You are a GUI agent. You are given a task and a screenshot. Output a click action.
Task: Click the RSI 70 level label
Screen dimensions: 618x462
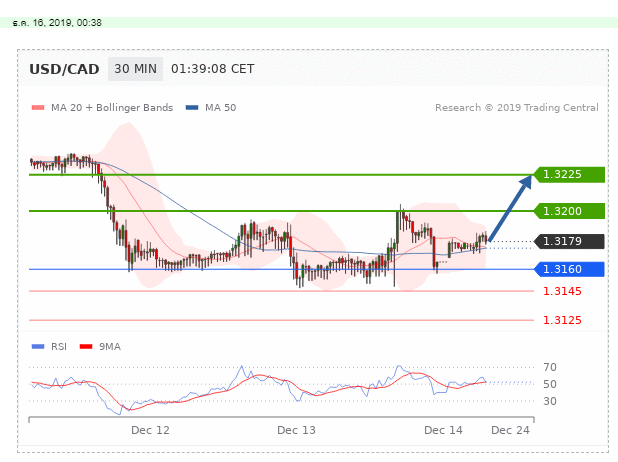[x=550, y=367]
